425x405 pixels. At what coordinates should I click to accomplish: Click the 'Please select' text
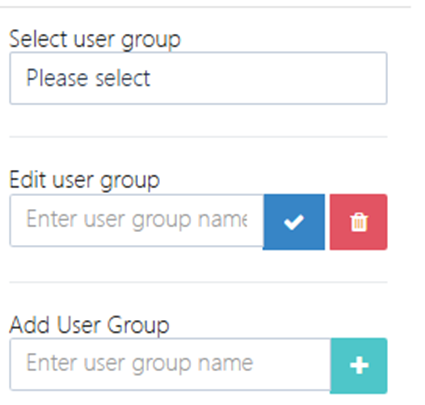coord(88,78)
